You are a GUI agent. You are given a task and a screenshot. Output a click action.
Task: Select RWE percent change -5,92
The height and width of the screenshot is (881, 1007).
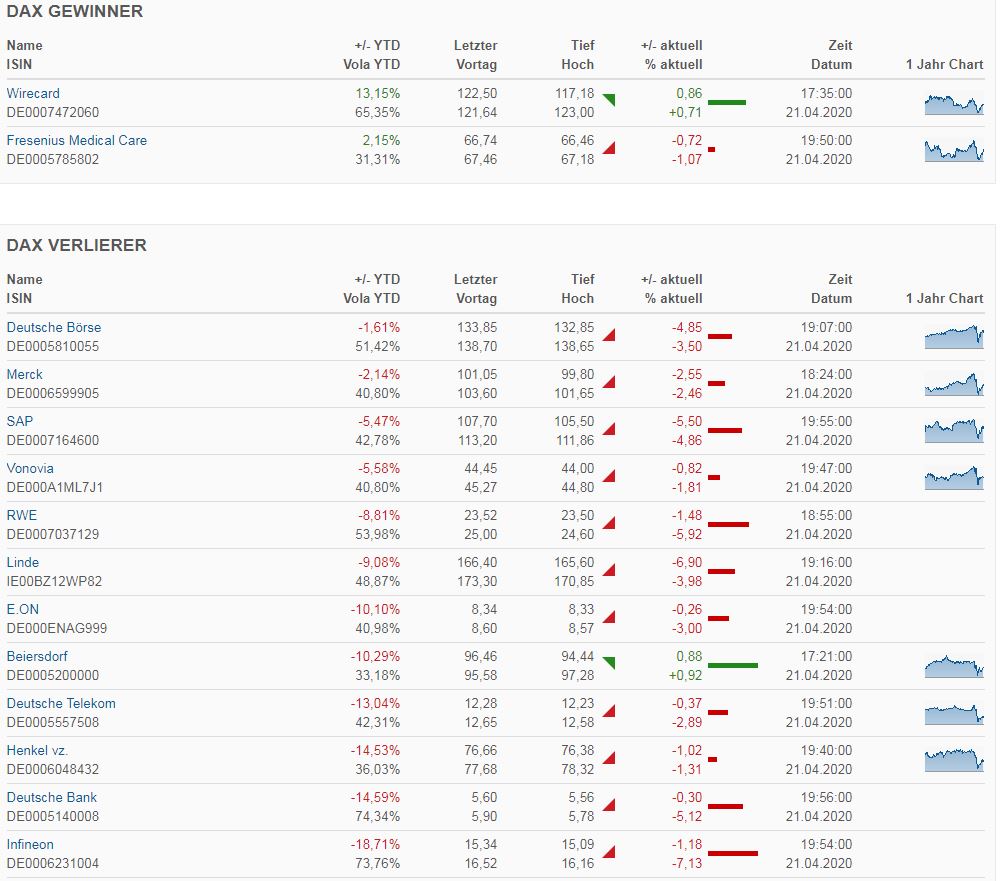(687, 534)
